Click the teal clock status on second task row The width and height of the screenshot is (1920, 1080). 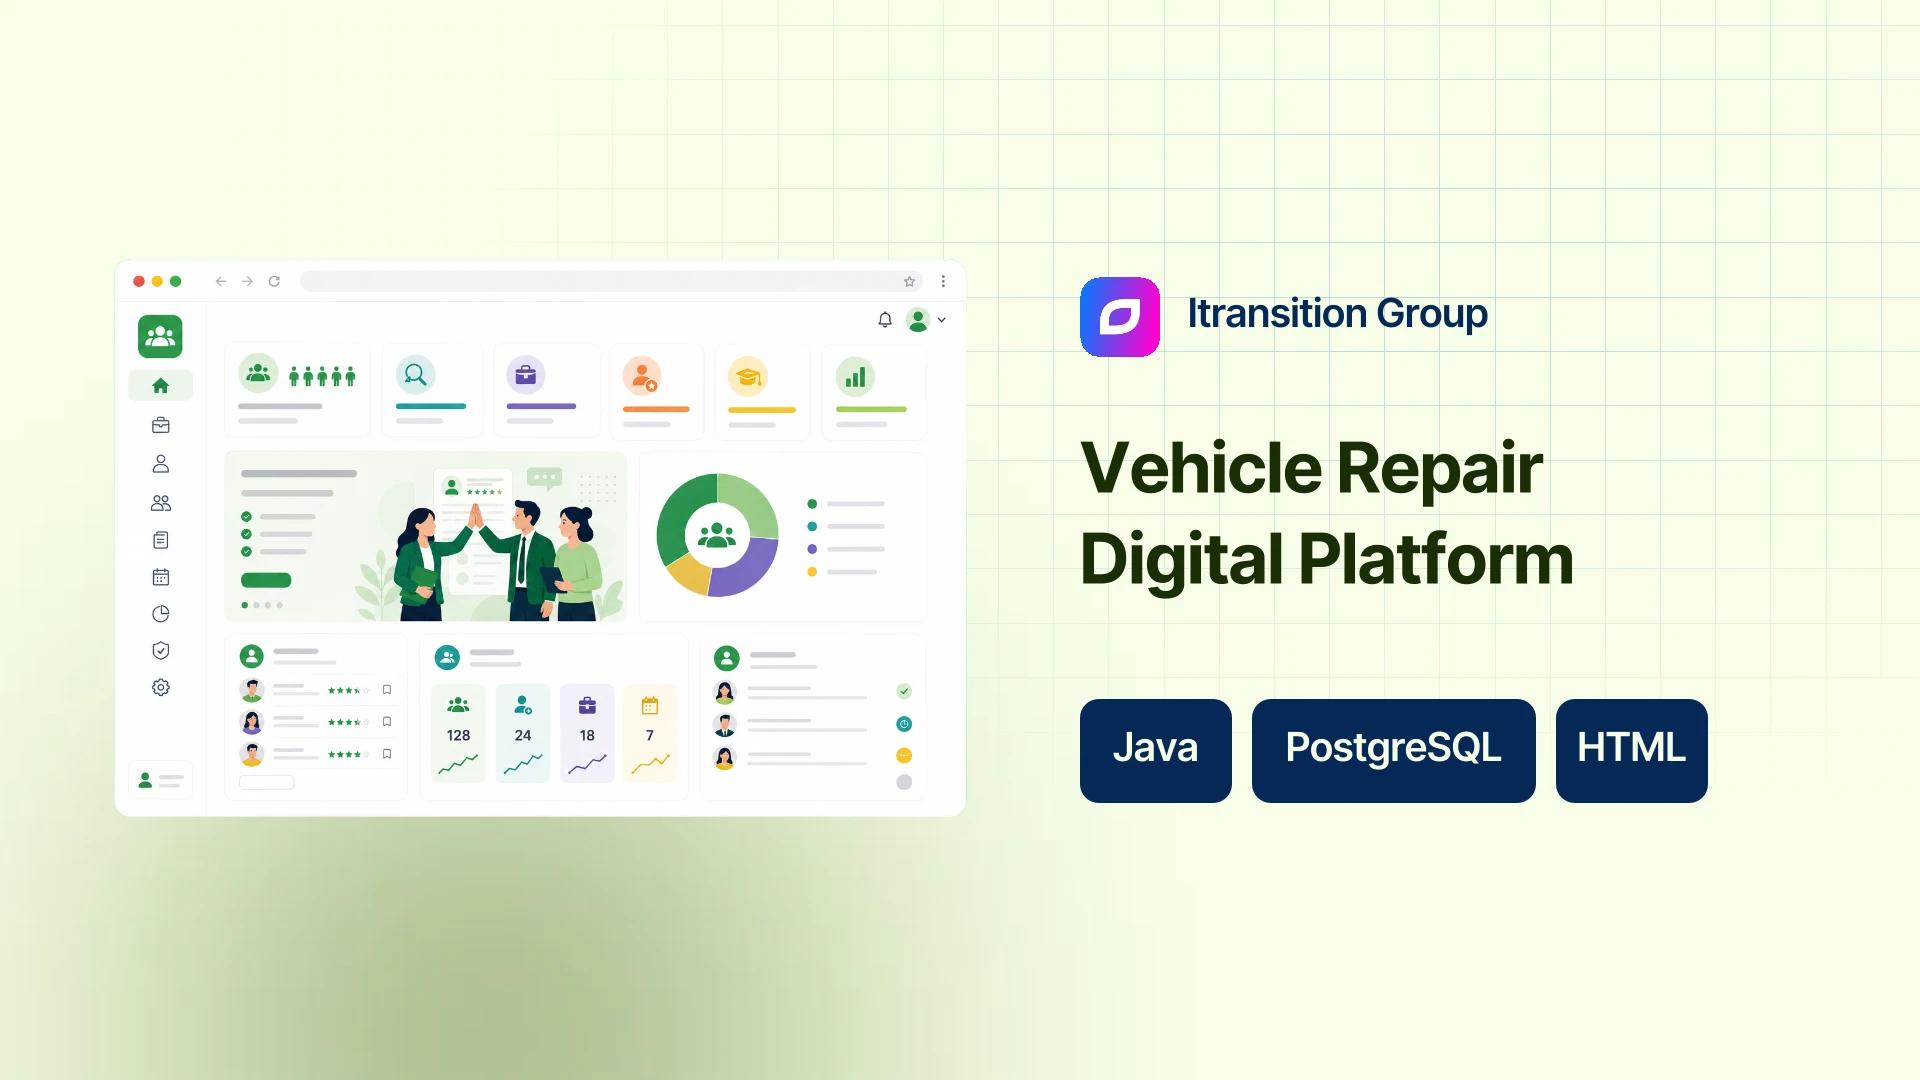tap(904, 724)
